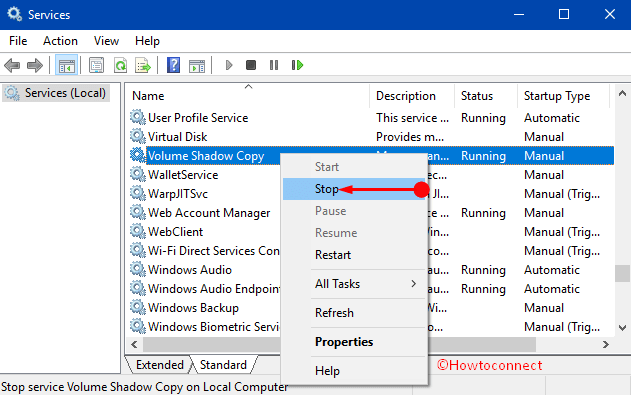
Task: Click Automatic startup type of User Profile Service
Action: (x=552, y=118)
